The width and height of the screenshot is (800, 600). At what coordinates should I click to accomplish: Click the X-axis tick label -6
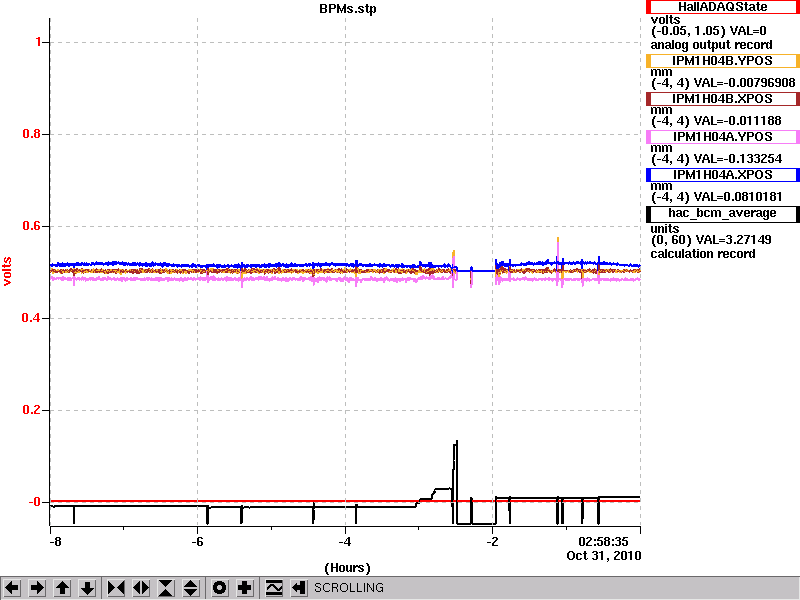point(197,542)
